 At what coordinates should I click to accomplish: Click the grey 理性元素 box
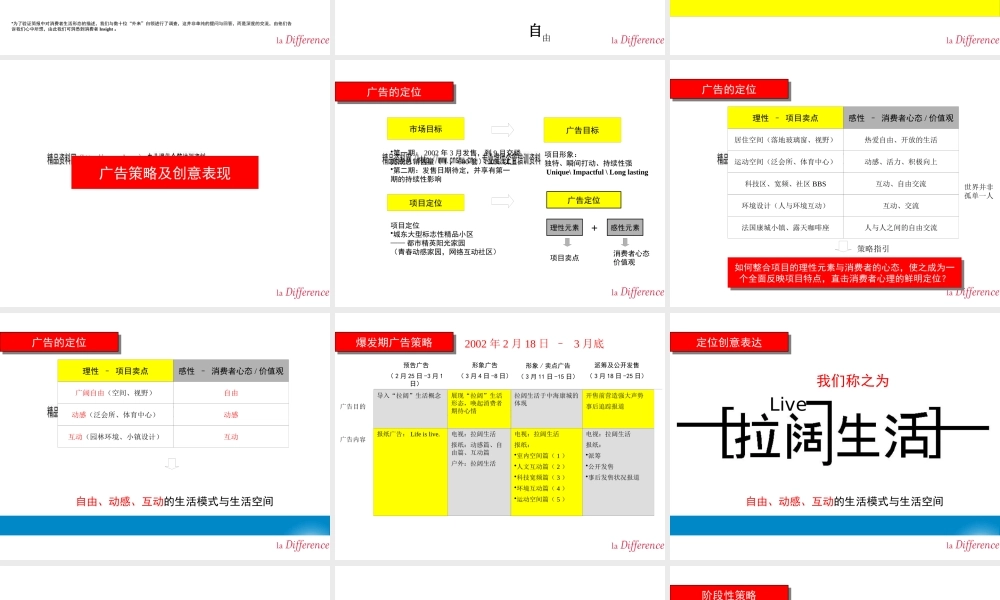564,228
